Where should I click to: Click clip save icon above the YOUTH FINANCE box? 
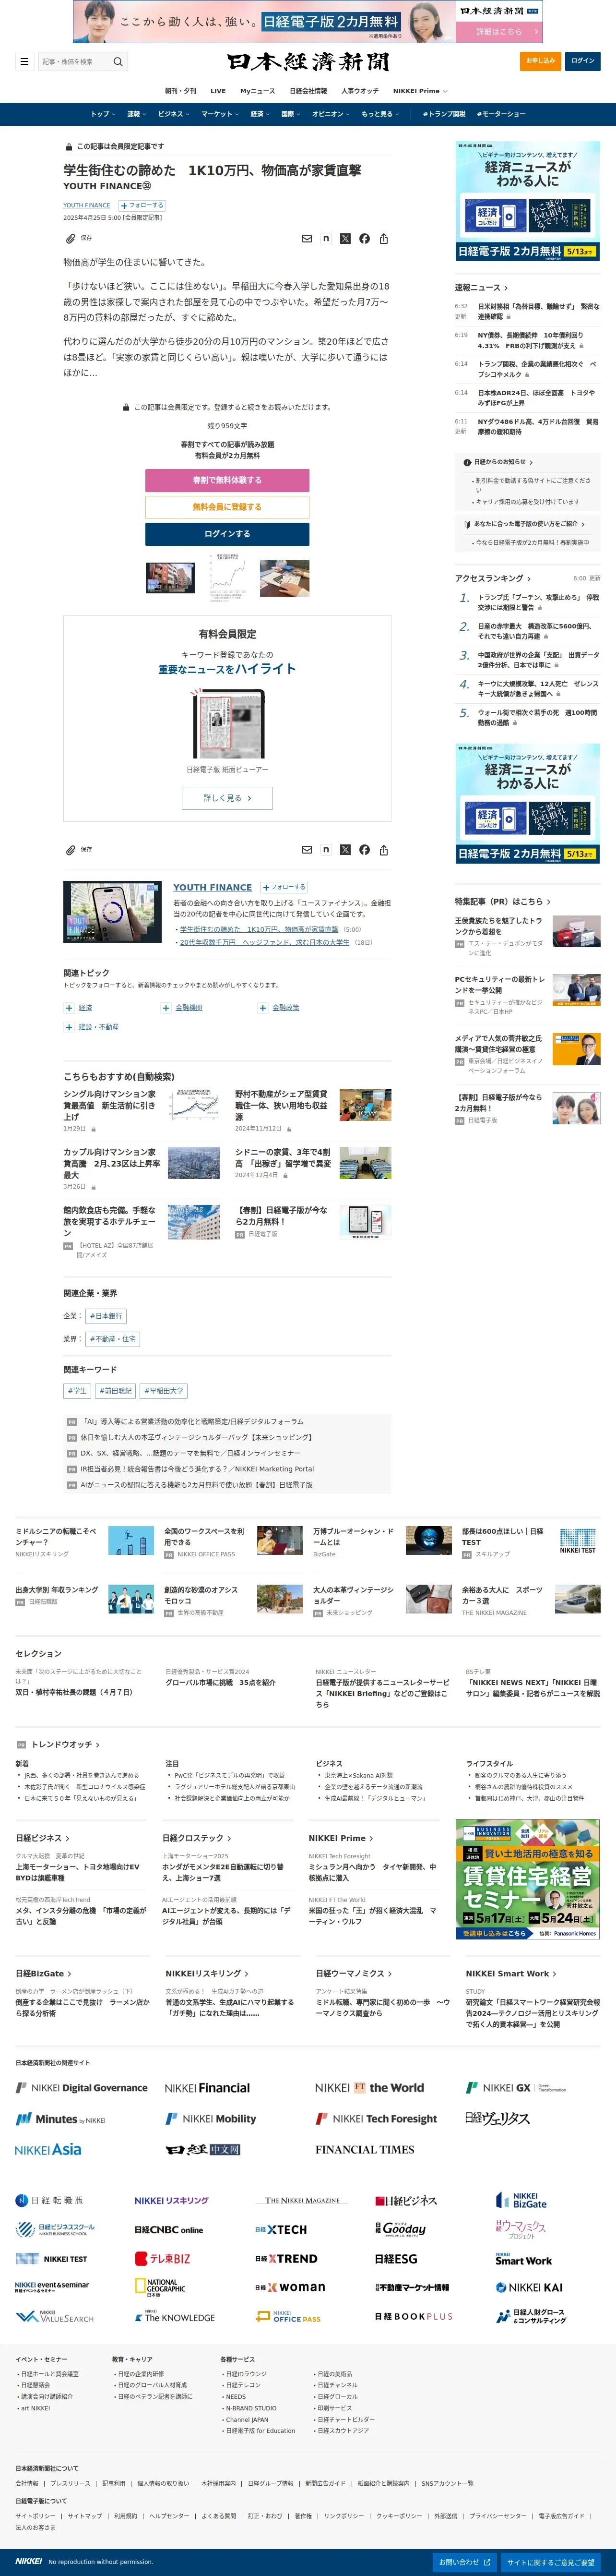pyautogui.click(x=70, y=849)
